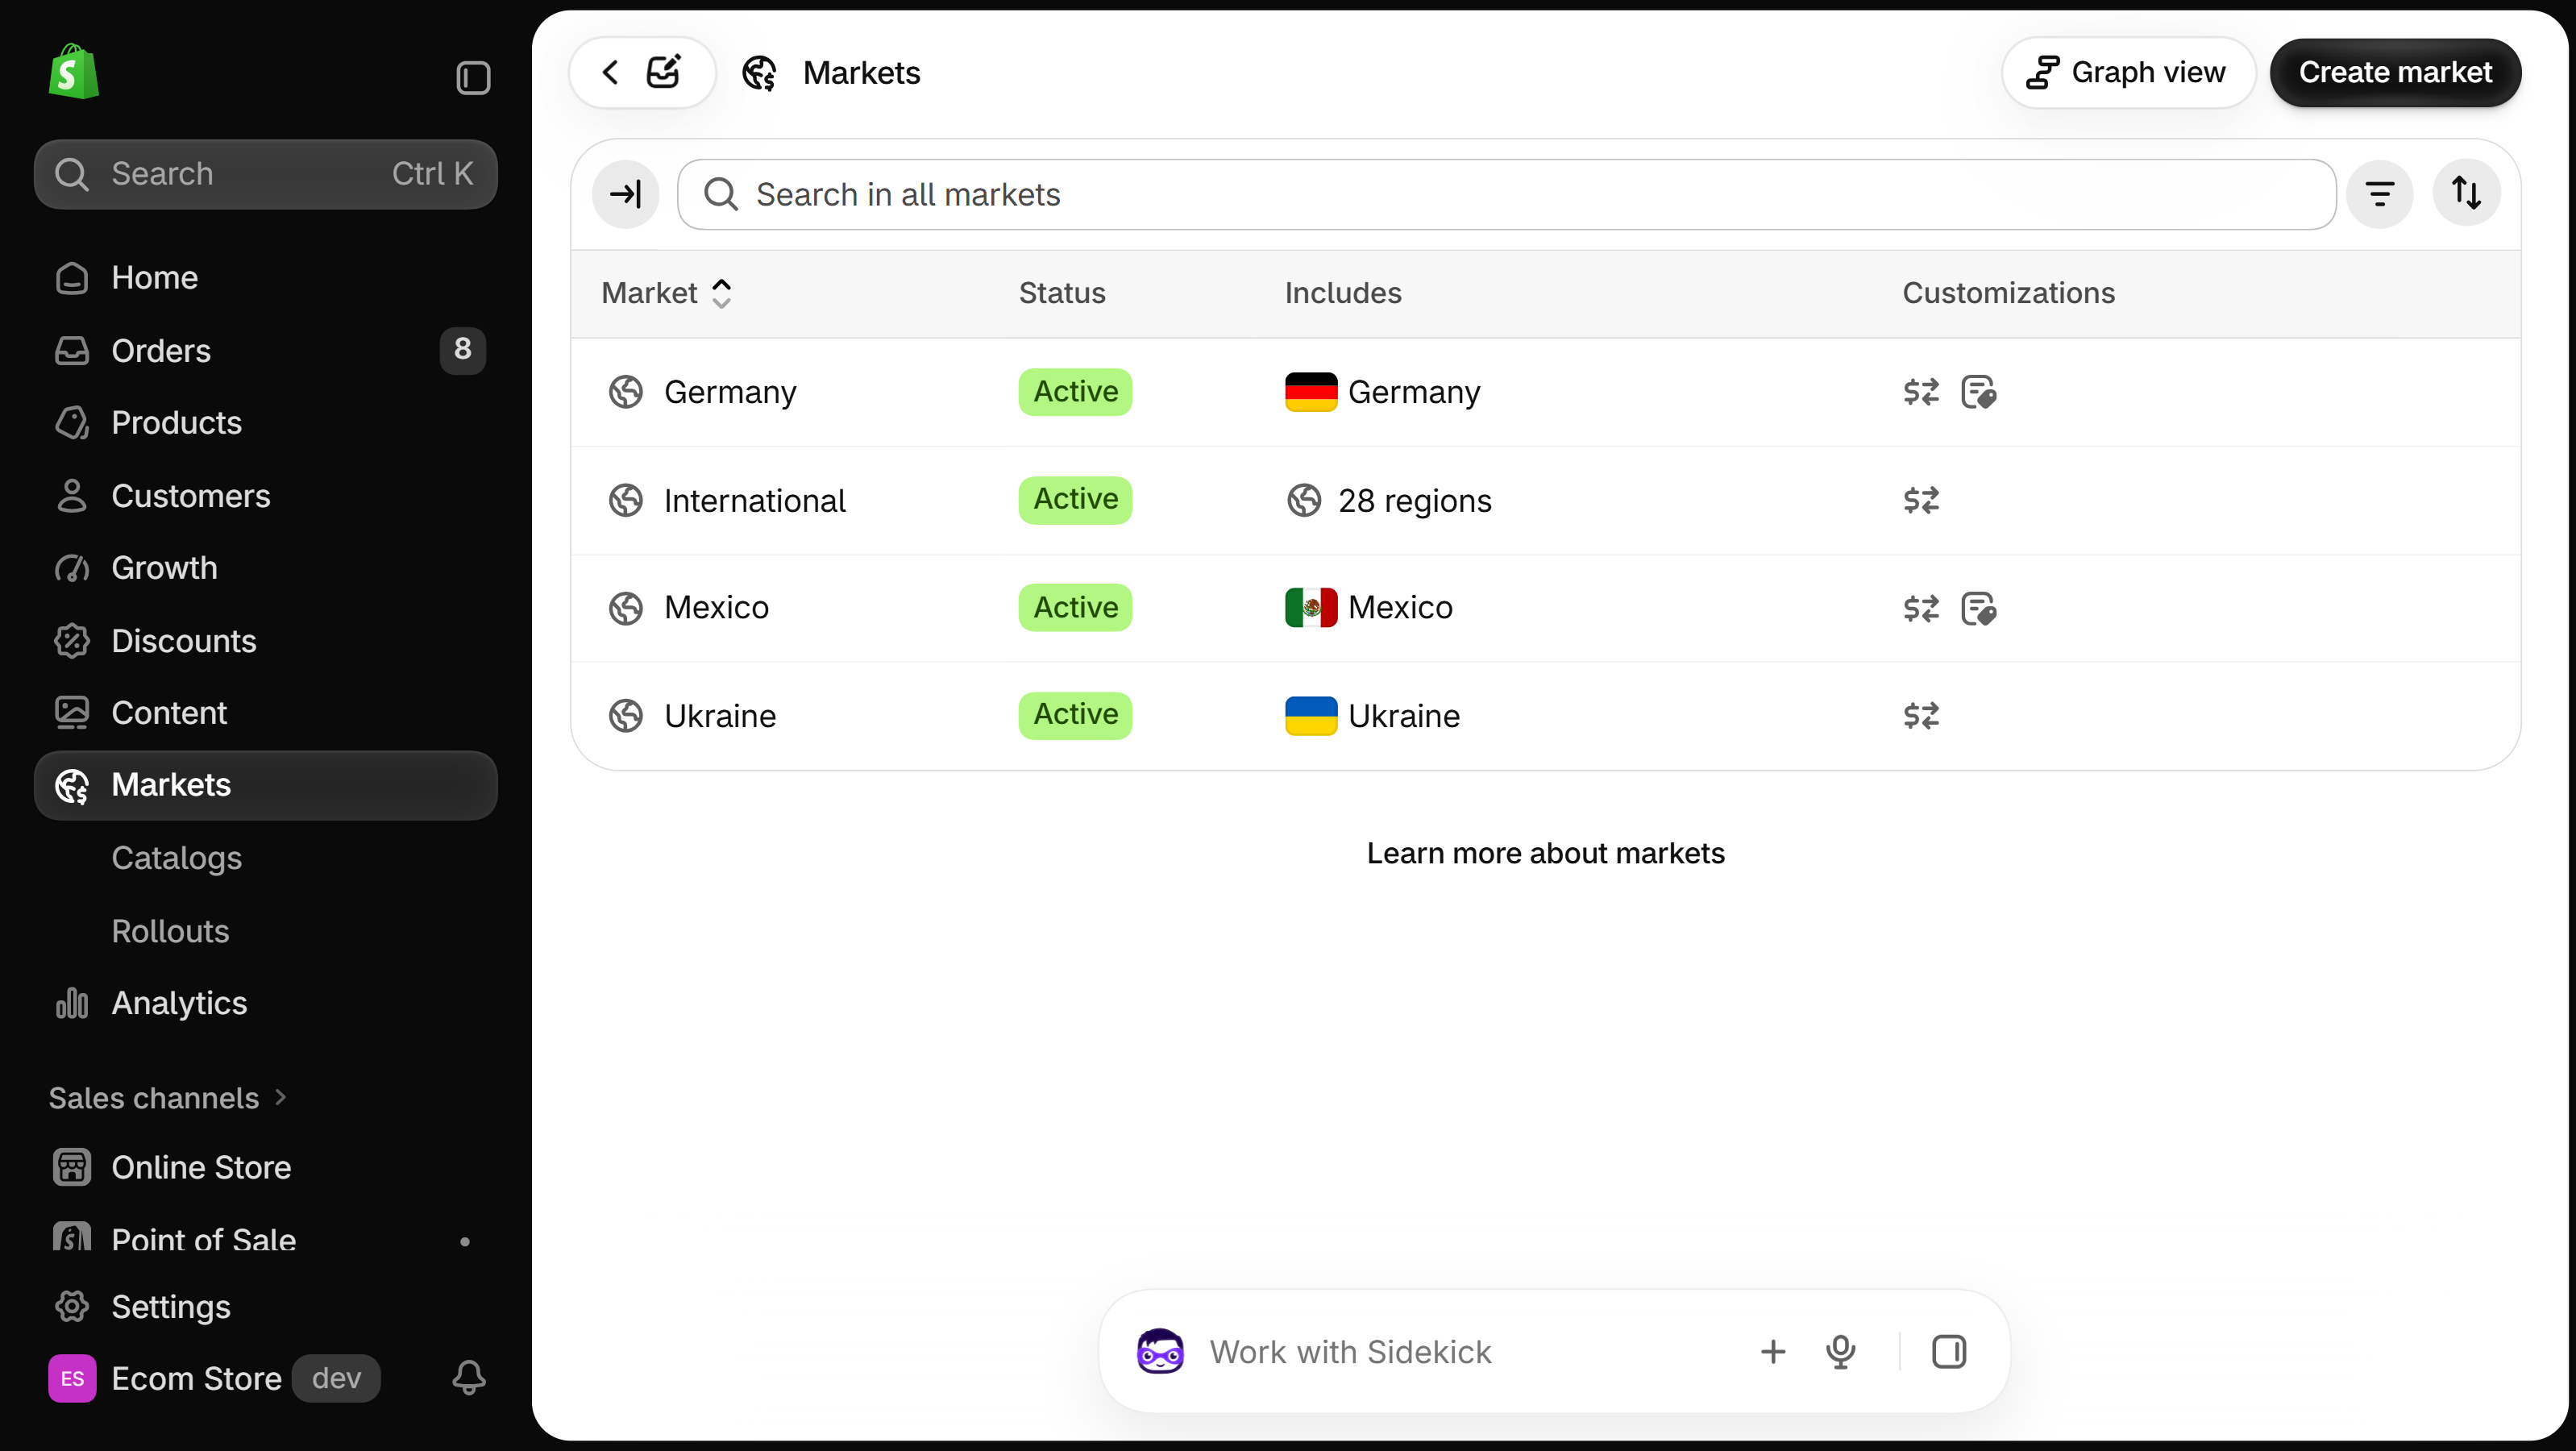Go back with the arrow button

[611, 72]
